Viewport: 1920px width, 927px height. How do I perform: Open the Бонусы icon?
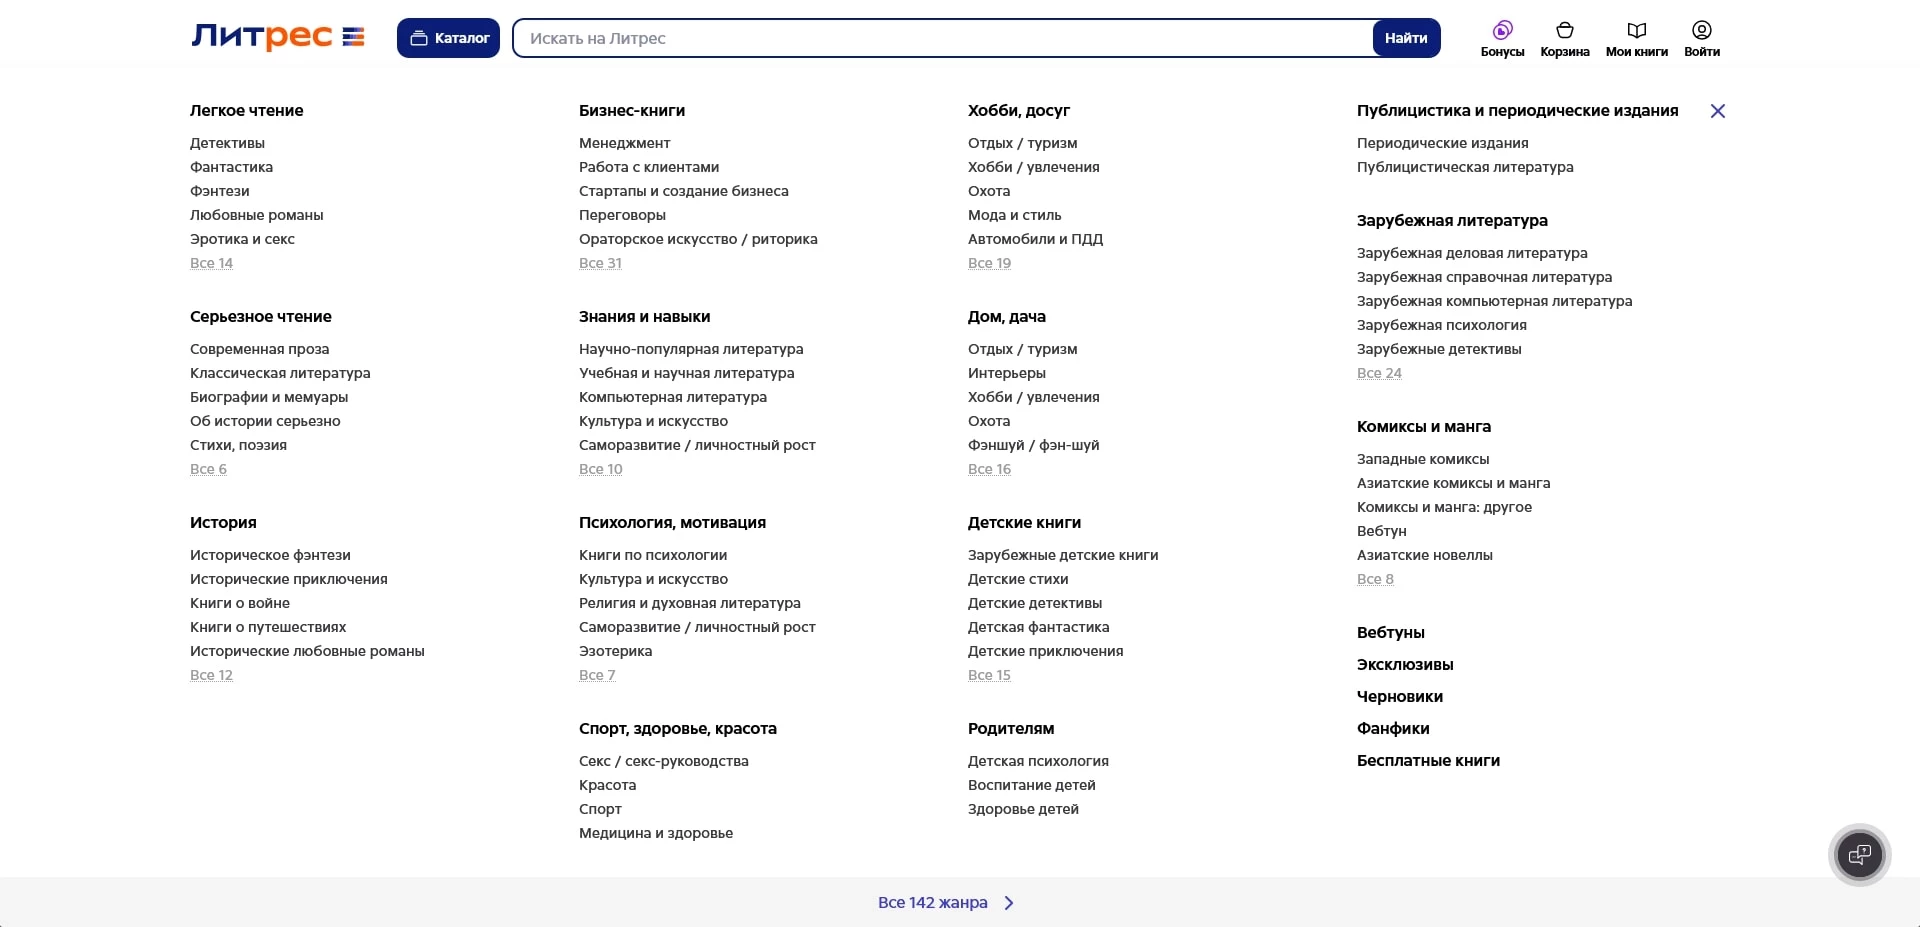[1502, 38]
